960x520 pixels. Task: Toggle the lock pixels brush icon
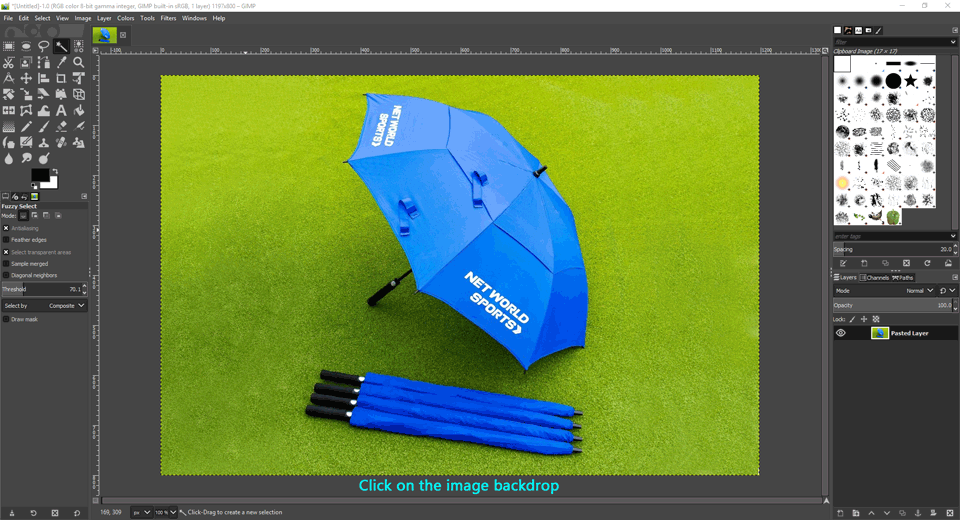tap(852, 319)
